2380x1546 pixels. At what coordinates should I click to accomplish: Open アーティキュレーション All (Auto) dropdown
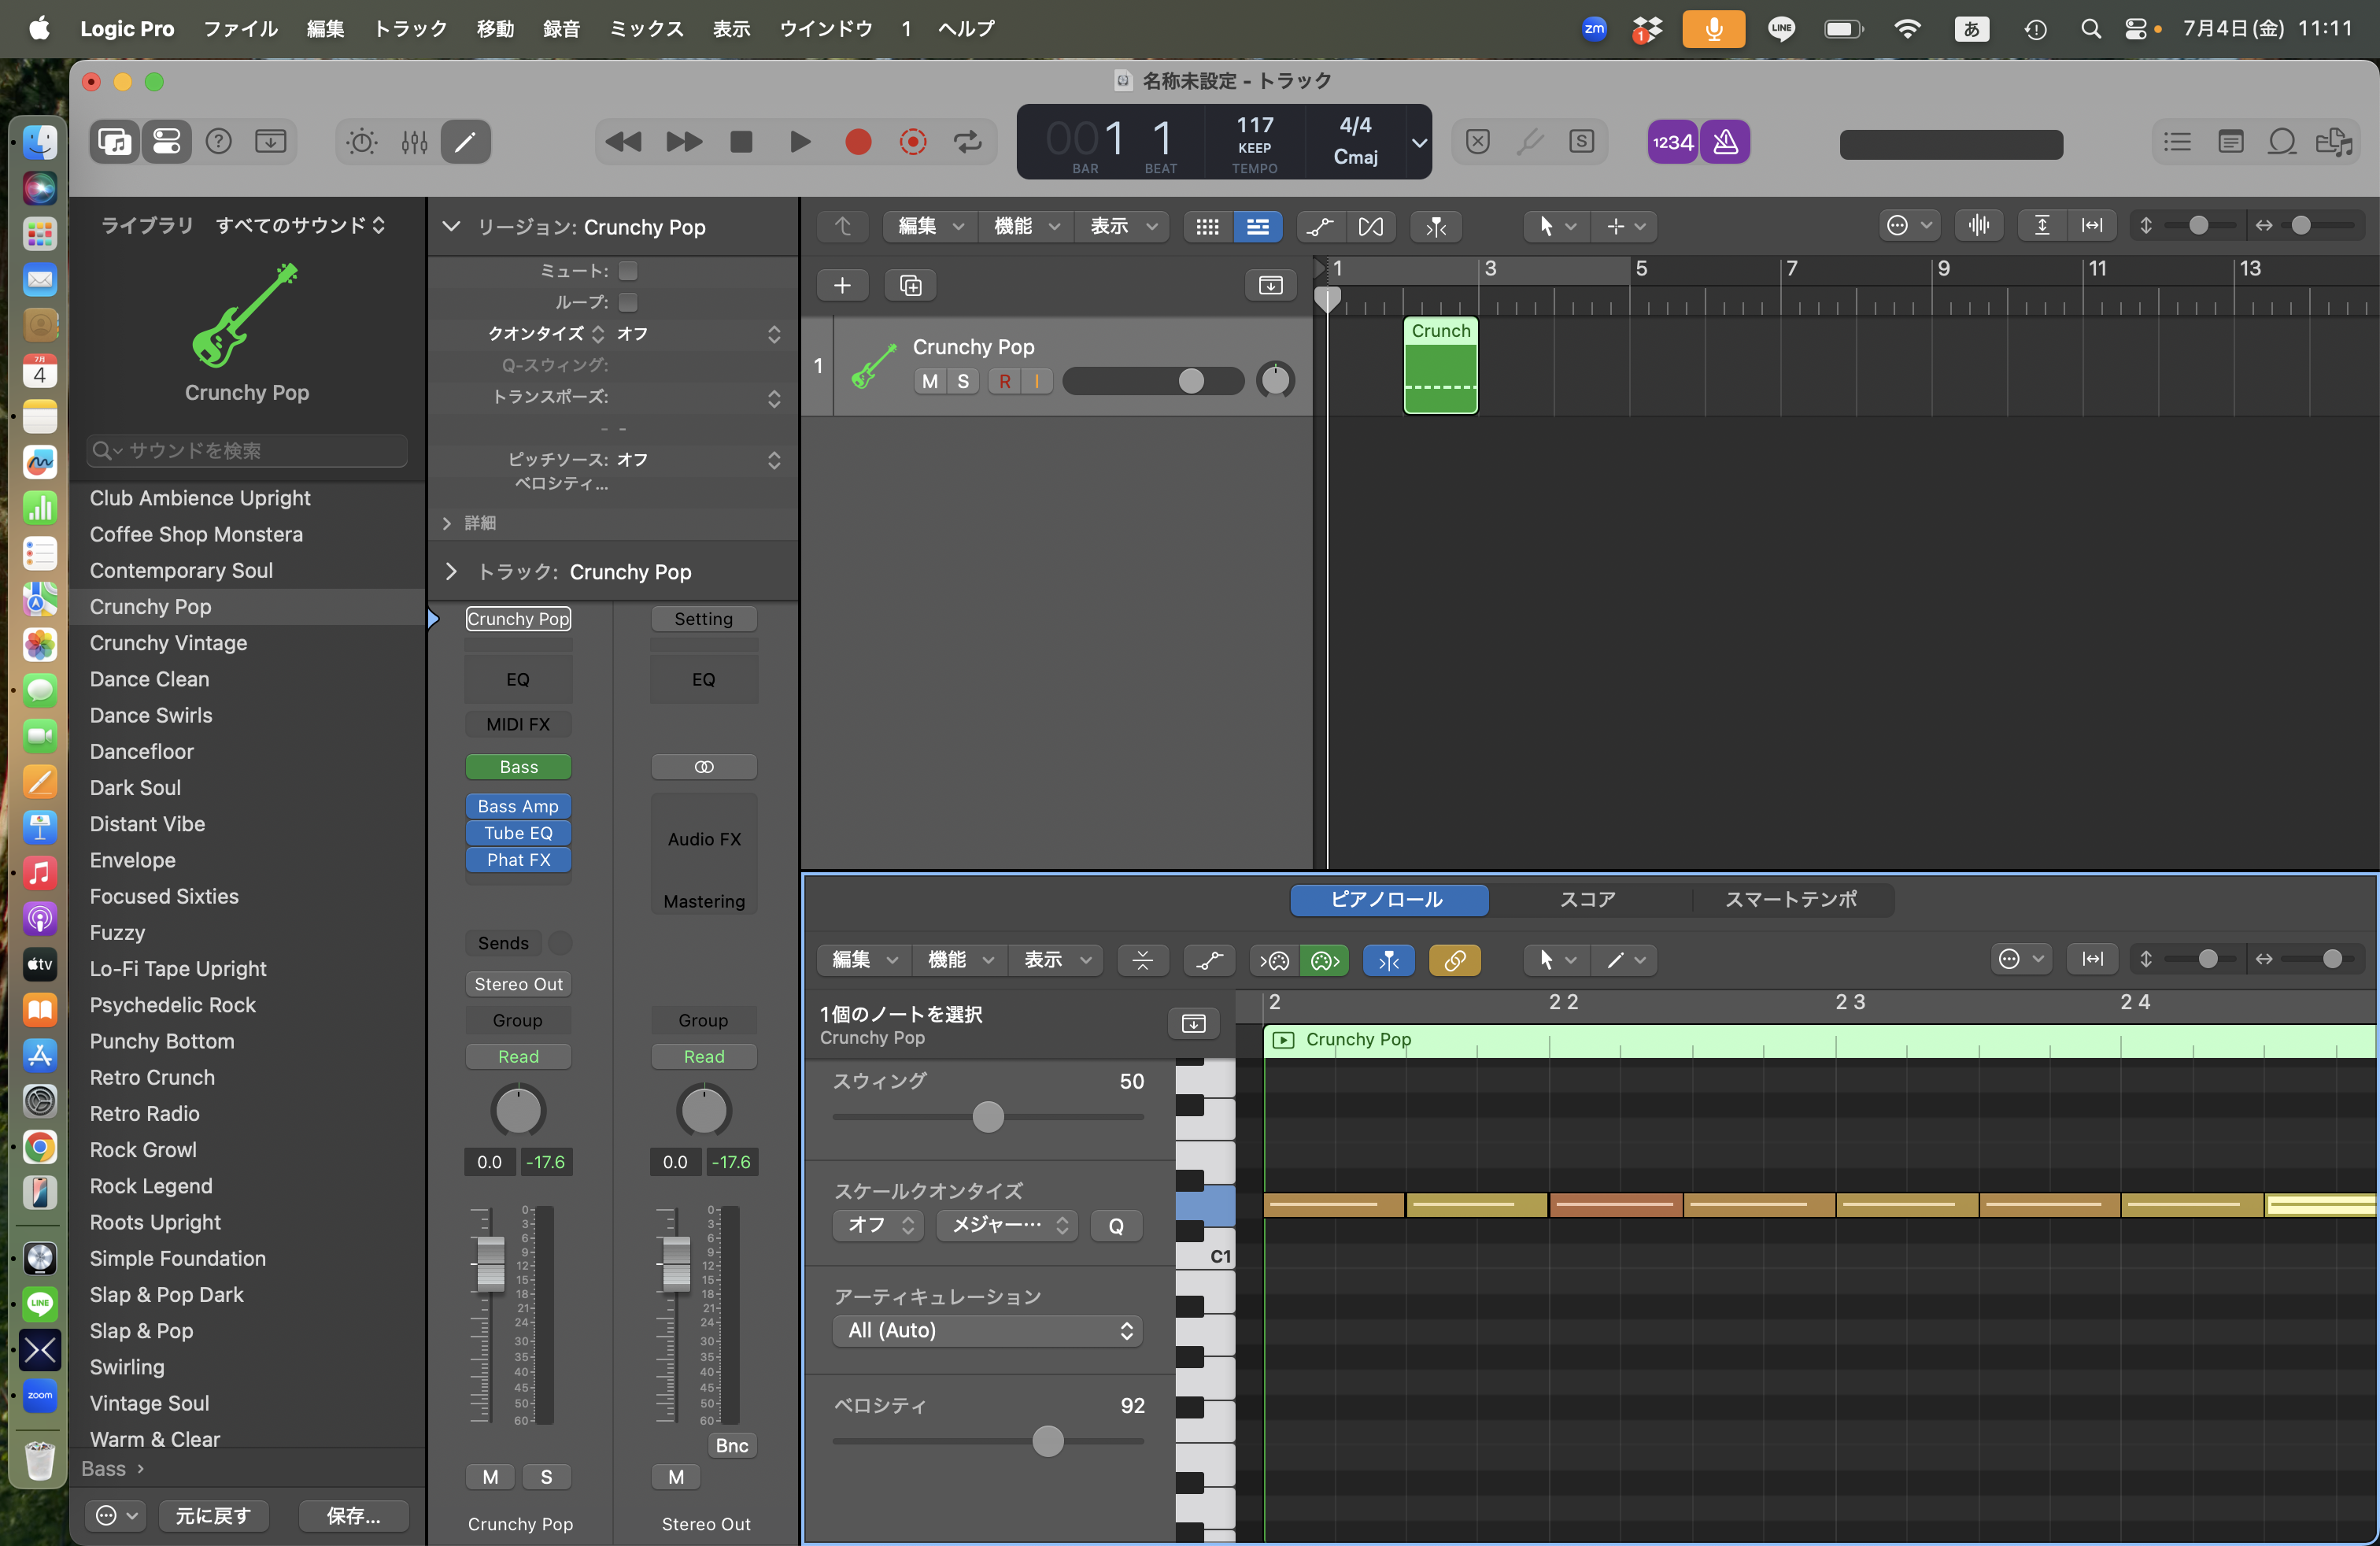(x=988, y=1331)
